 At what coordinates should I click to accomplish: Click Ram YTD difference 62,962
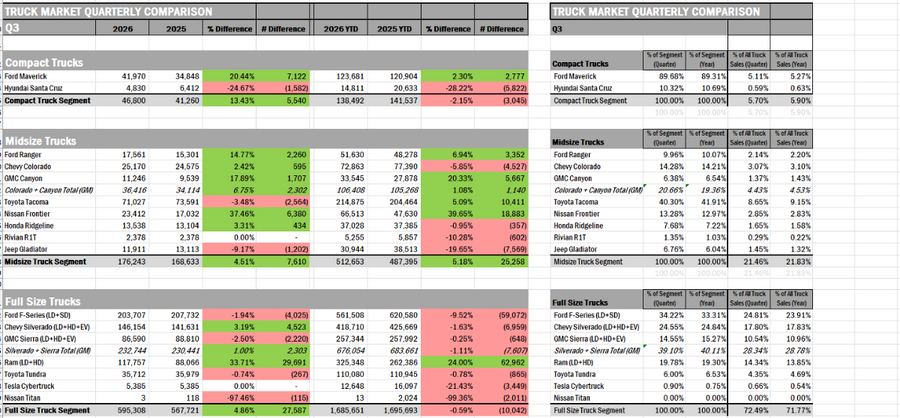click(x=501, y=362)
